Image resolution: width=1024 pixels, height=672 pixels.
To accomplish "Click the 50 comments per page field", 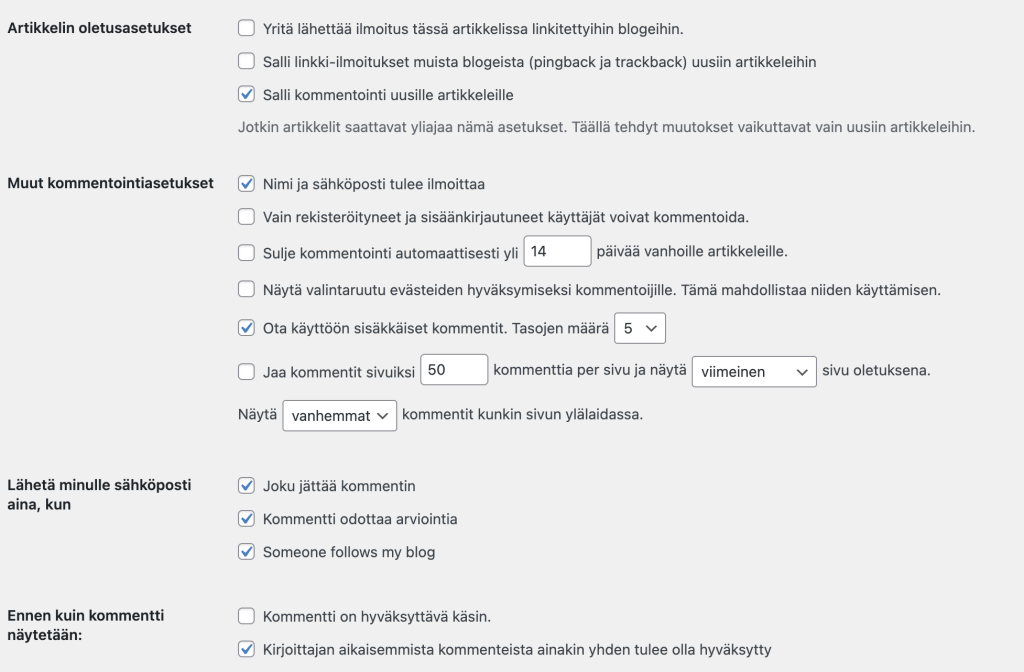I will (454, 371).
